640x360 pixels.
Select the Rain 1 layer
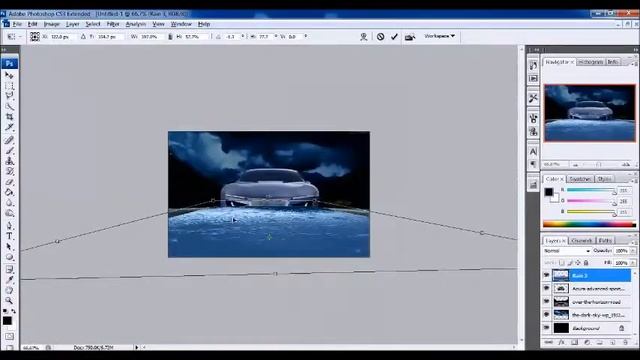tap(591, 276)
